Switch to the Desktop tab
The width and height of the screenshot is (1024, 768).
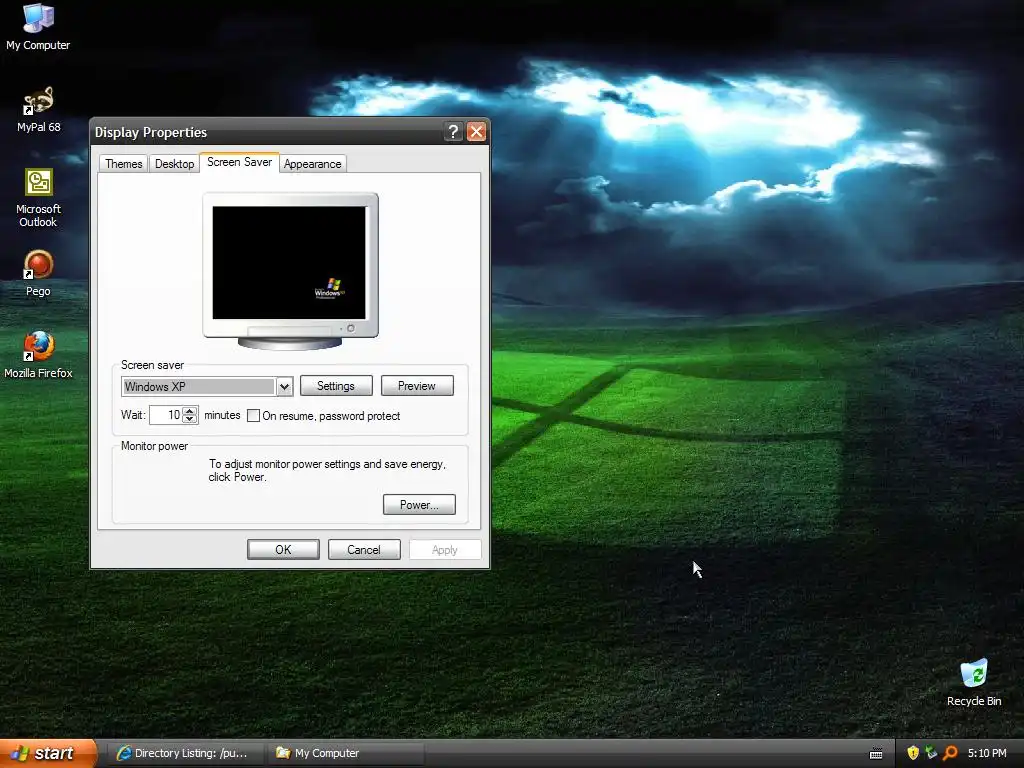(174, 163)
